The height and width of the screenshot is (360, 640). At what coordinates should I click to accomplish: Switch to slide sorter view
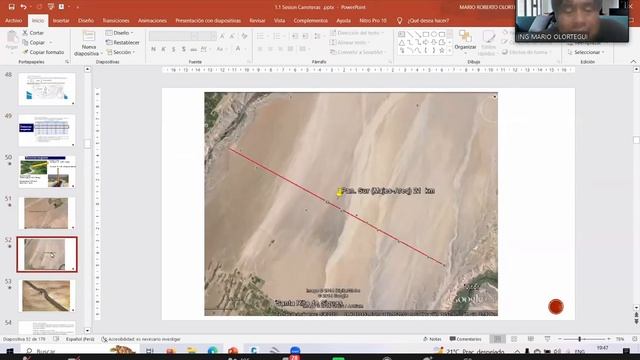click(x=514, y=339)
